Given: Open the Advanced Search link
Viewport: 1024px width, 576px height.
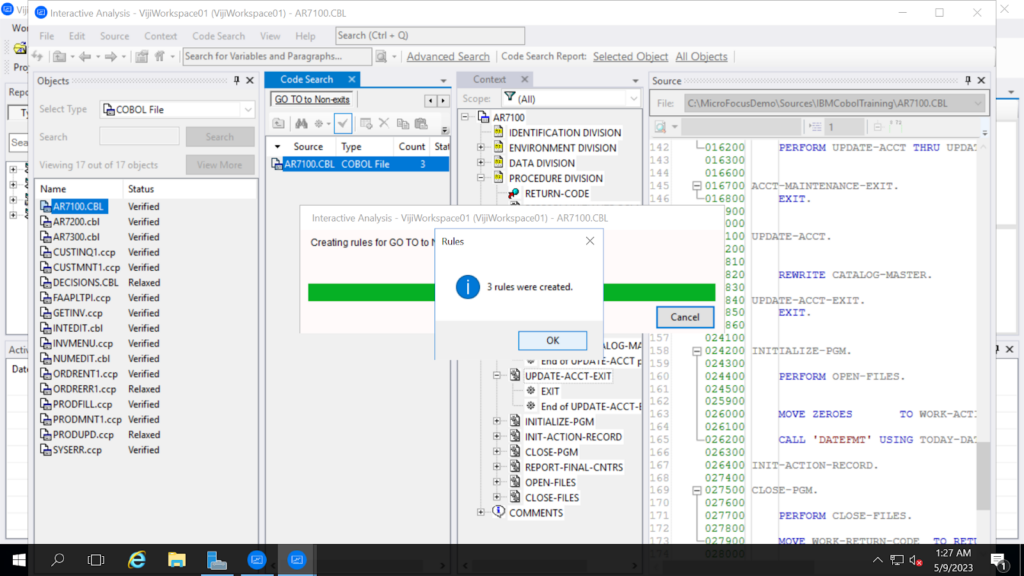Looking at the screenshot, I should [x=448, y=56].
